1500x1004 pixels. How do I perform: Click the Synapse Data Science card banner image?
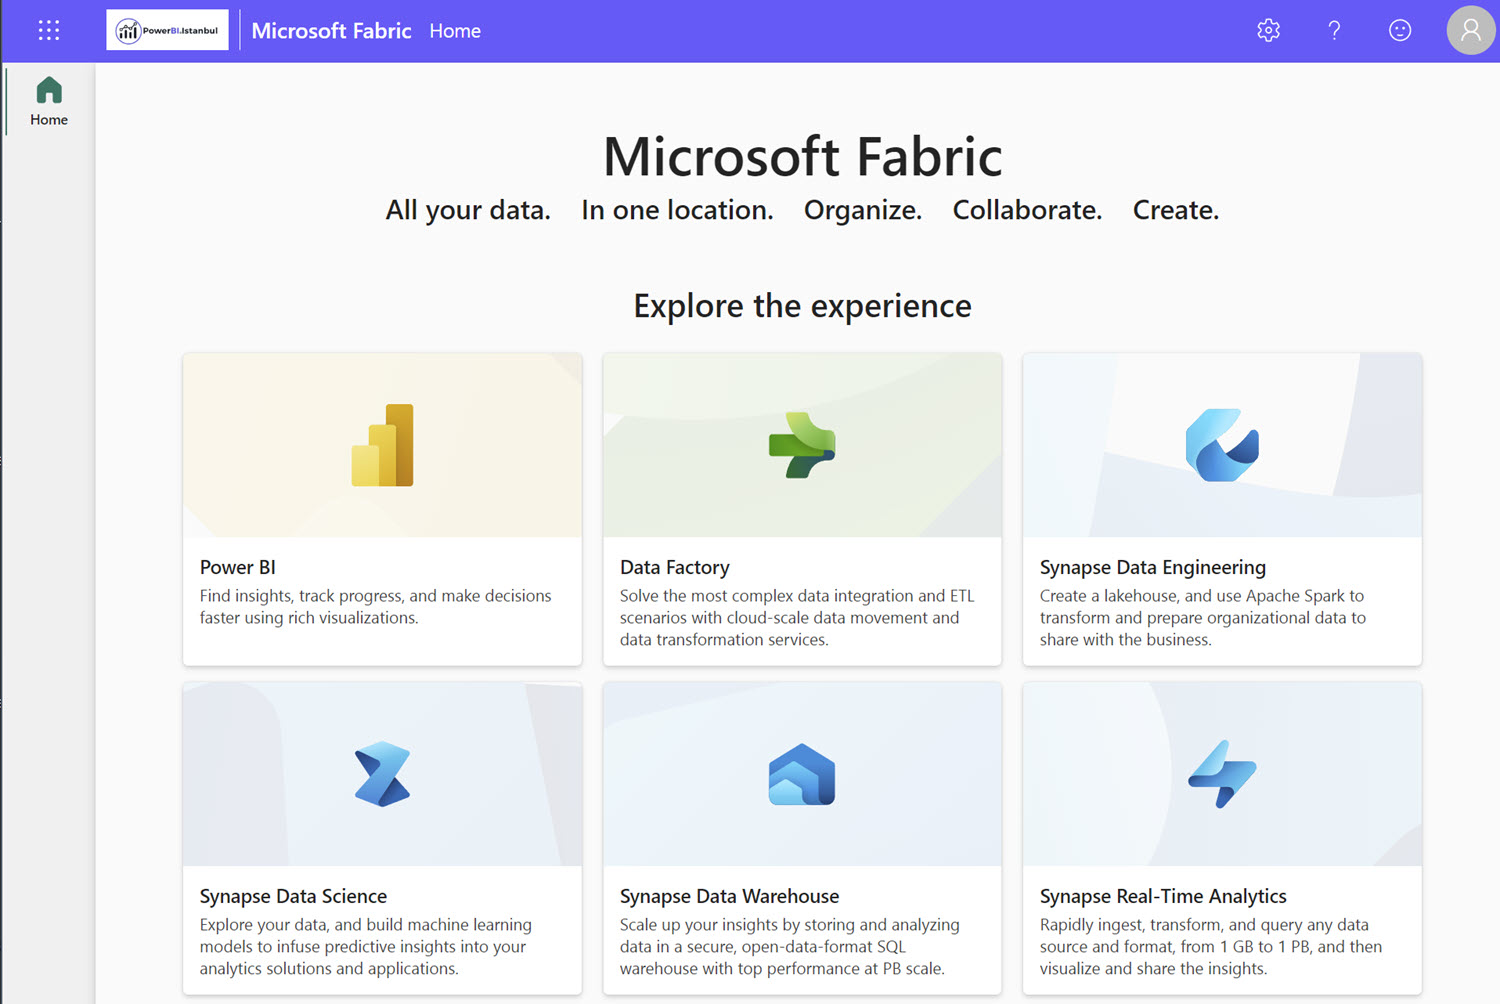click(381, 773)
